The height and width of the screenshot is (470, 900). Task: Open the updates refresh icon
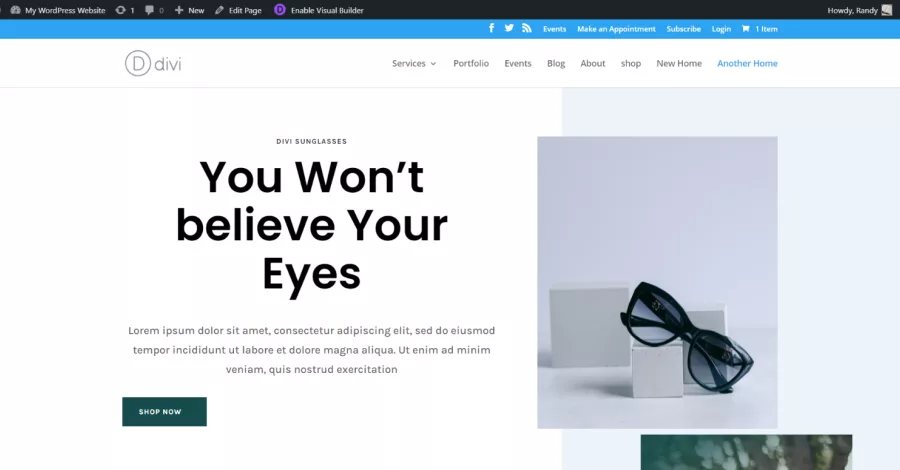120,10
